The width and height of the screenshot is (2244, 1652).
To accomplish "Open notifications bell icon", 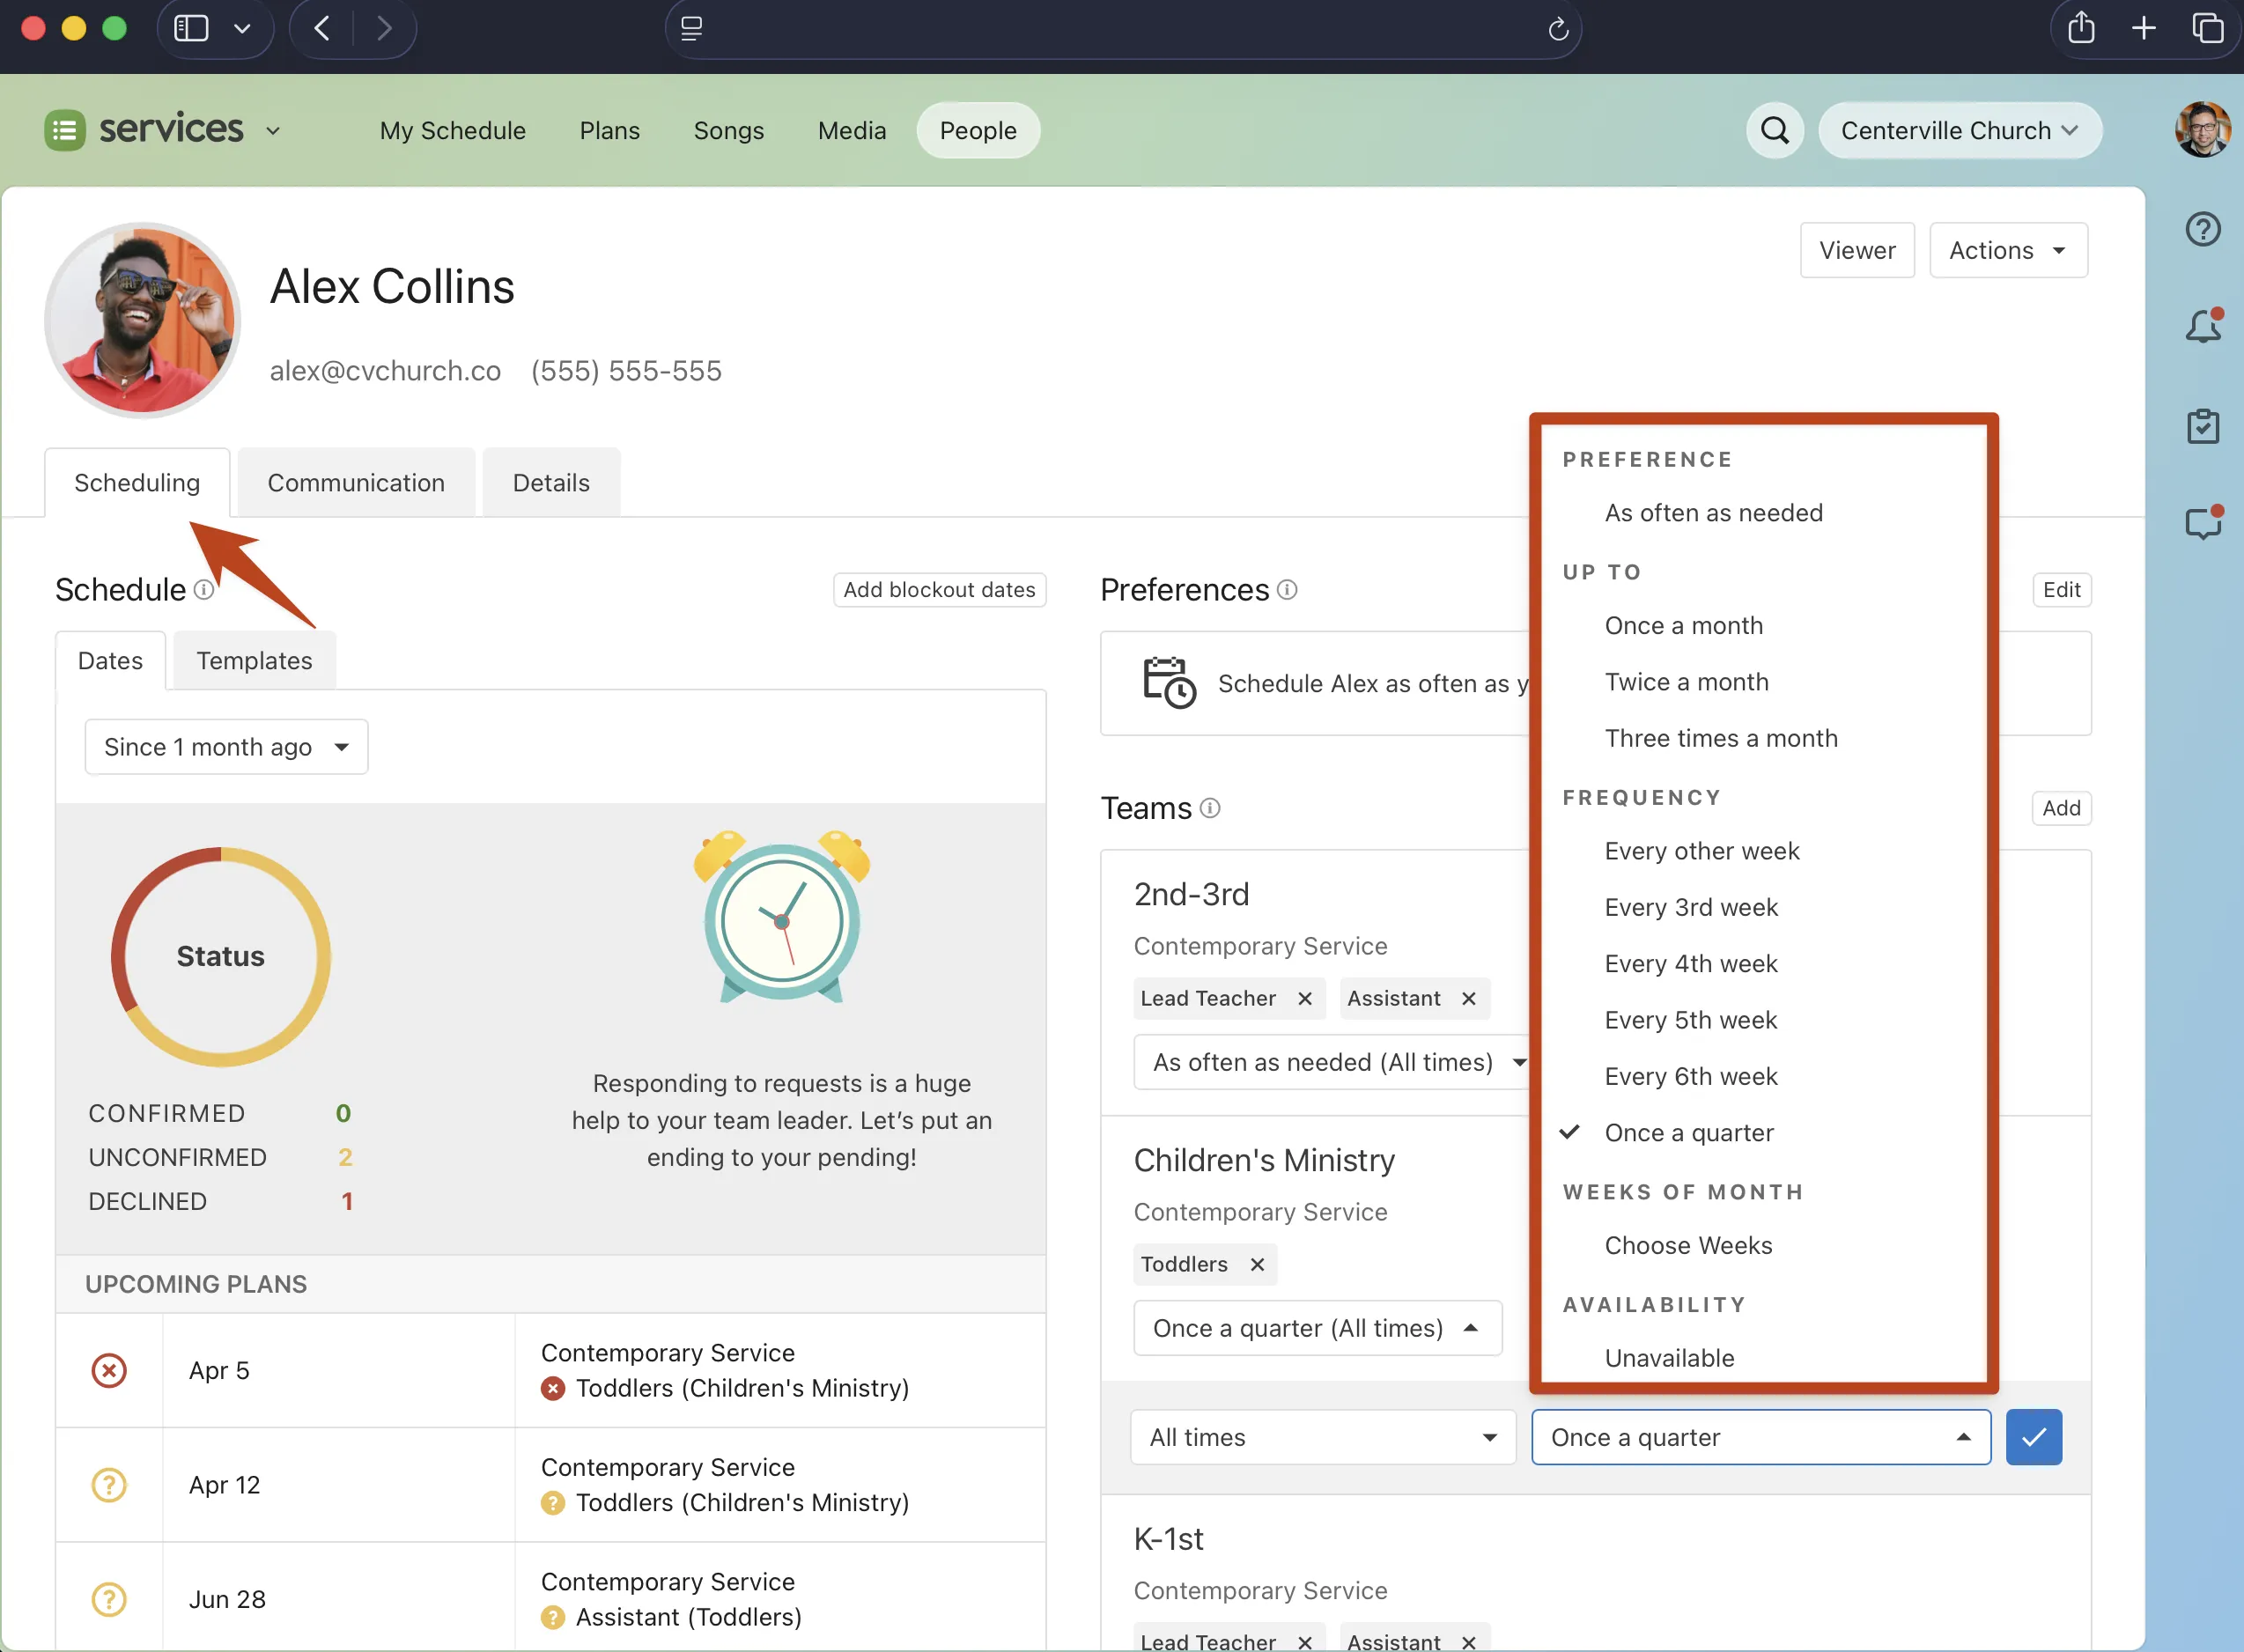I will (2202, 327).
